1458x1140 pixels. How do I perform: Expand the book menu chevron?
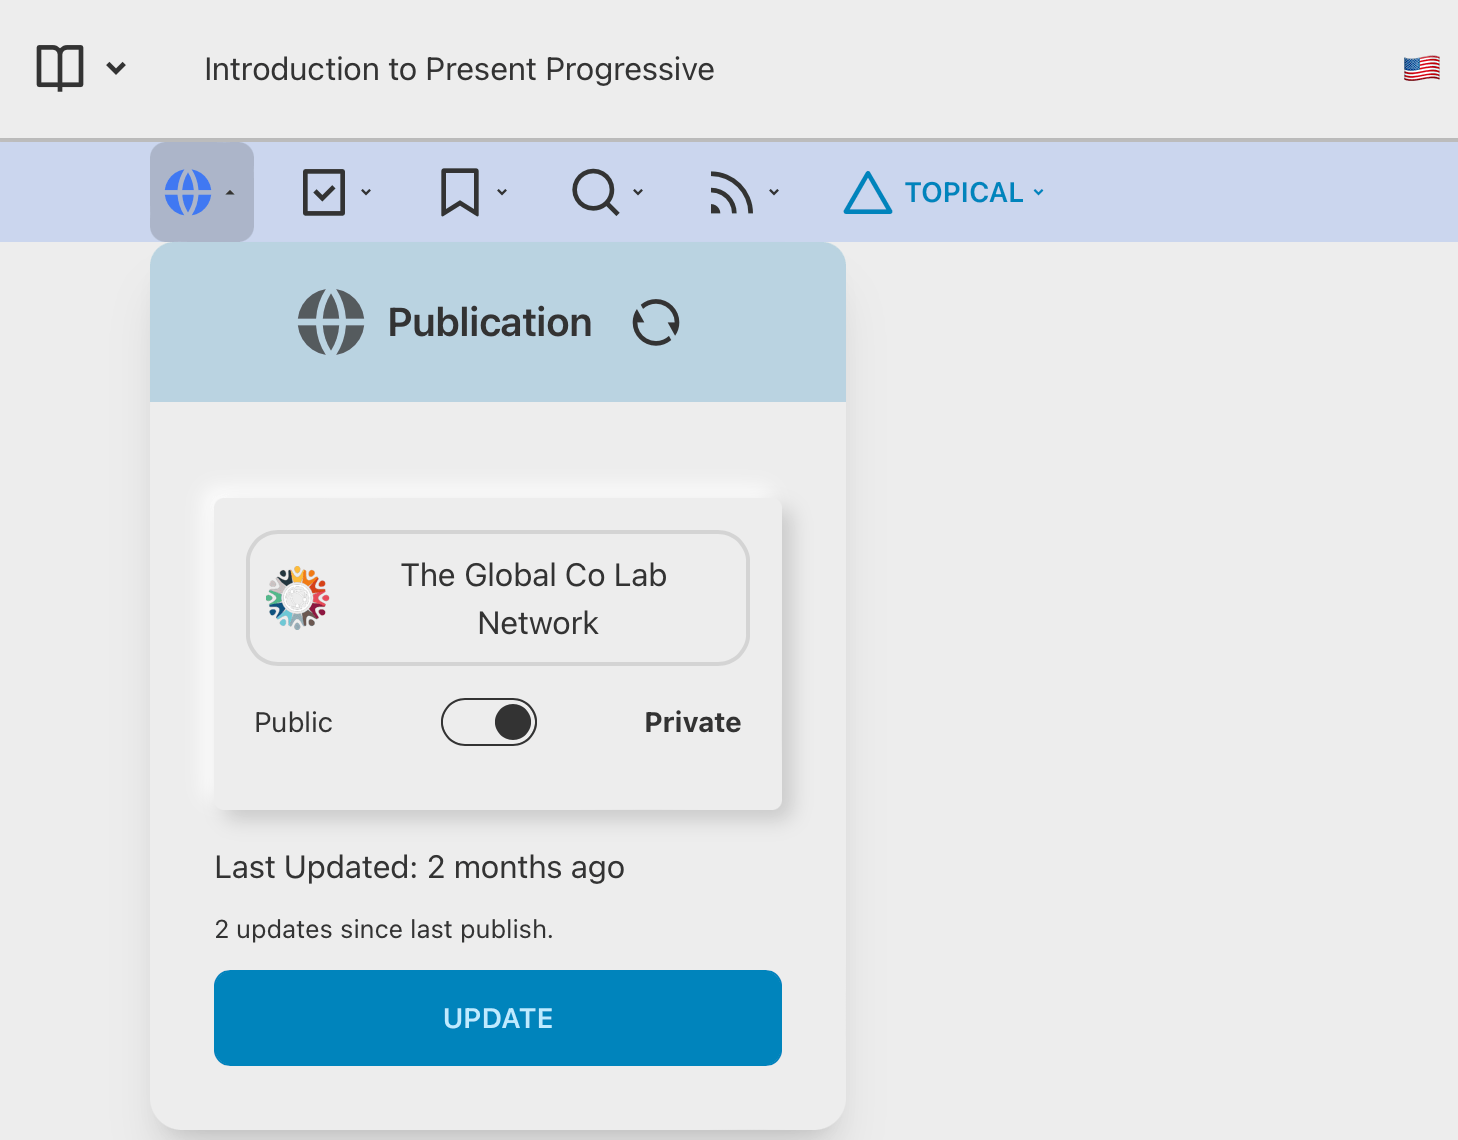[116, 68]
